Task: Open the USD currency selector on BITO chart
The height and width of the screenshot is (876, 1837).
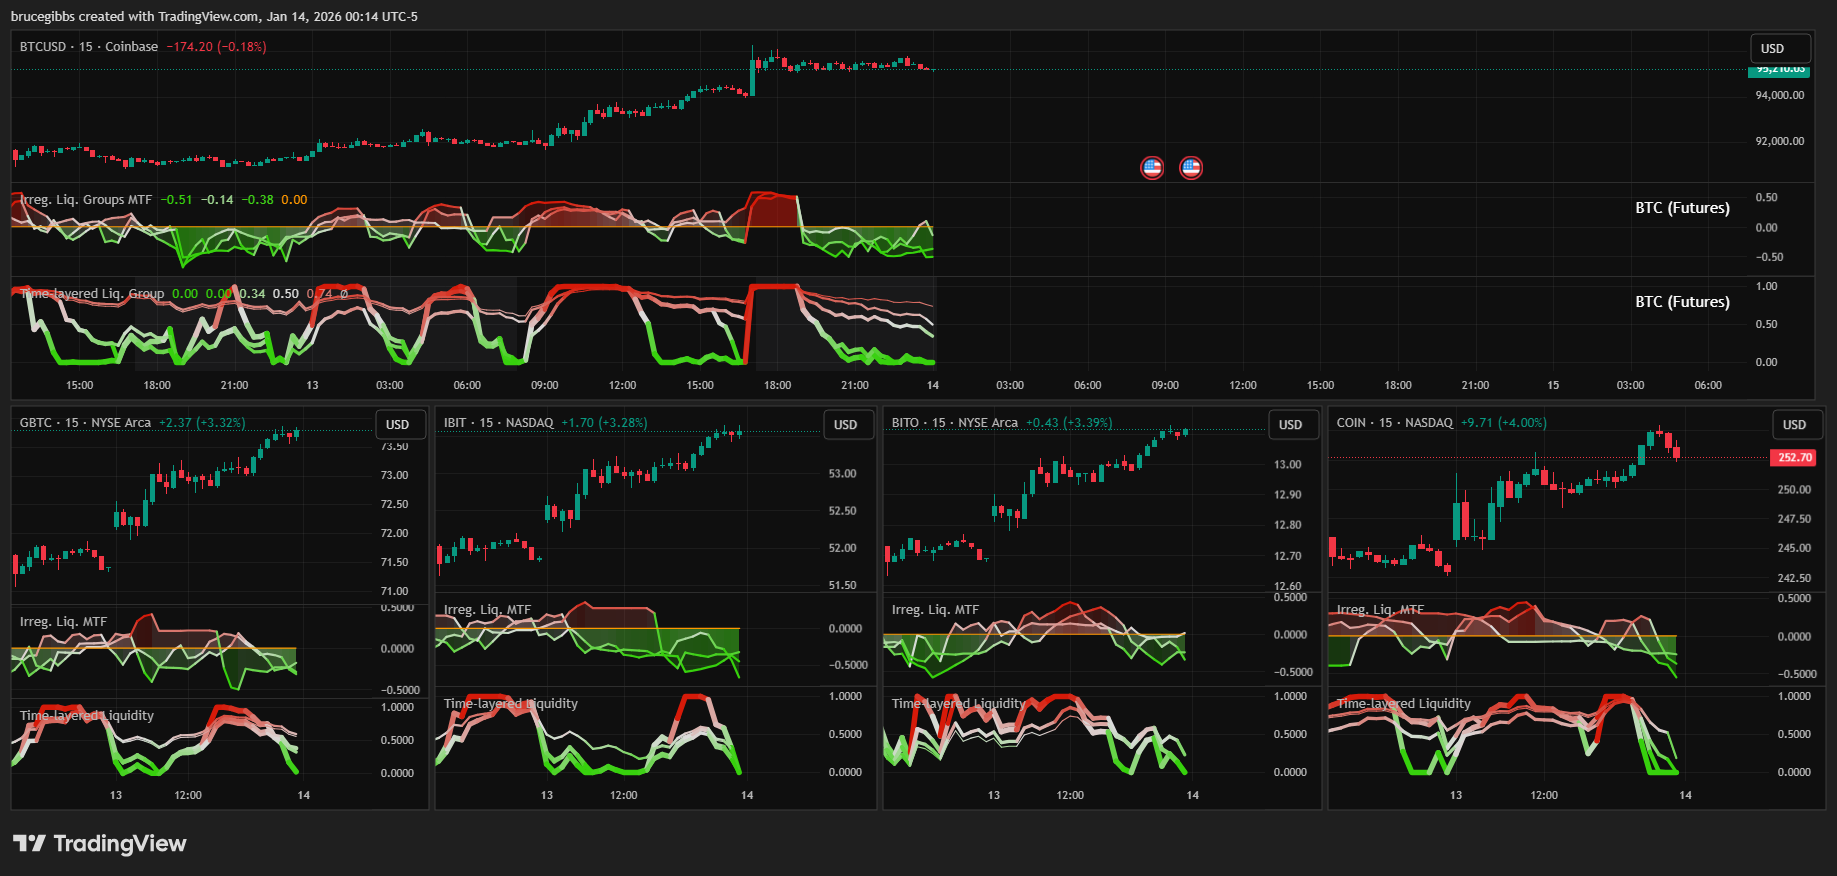Action: [1291, 424]
